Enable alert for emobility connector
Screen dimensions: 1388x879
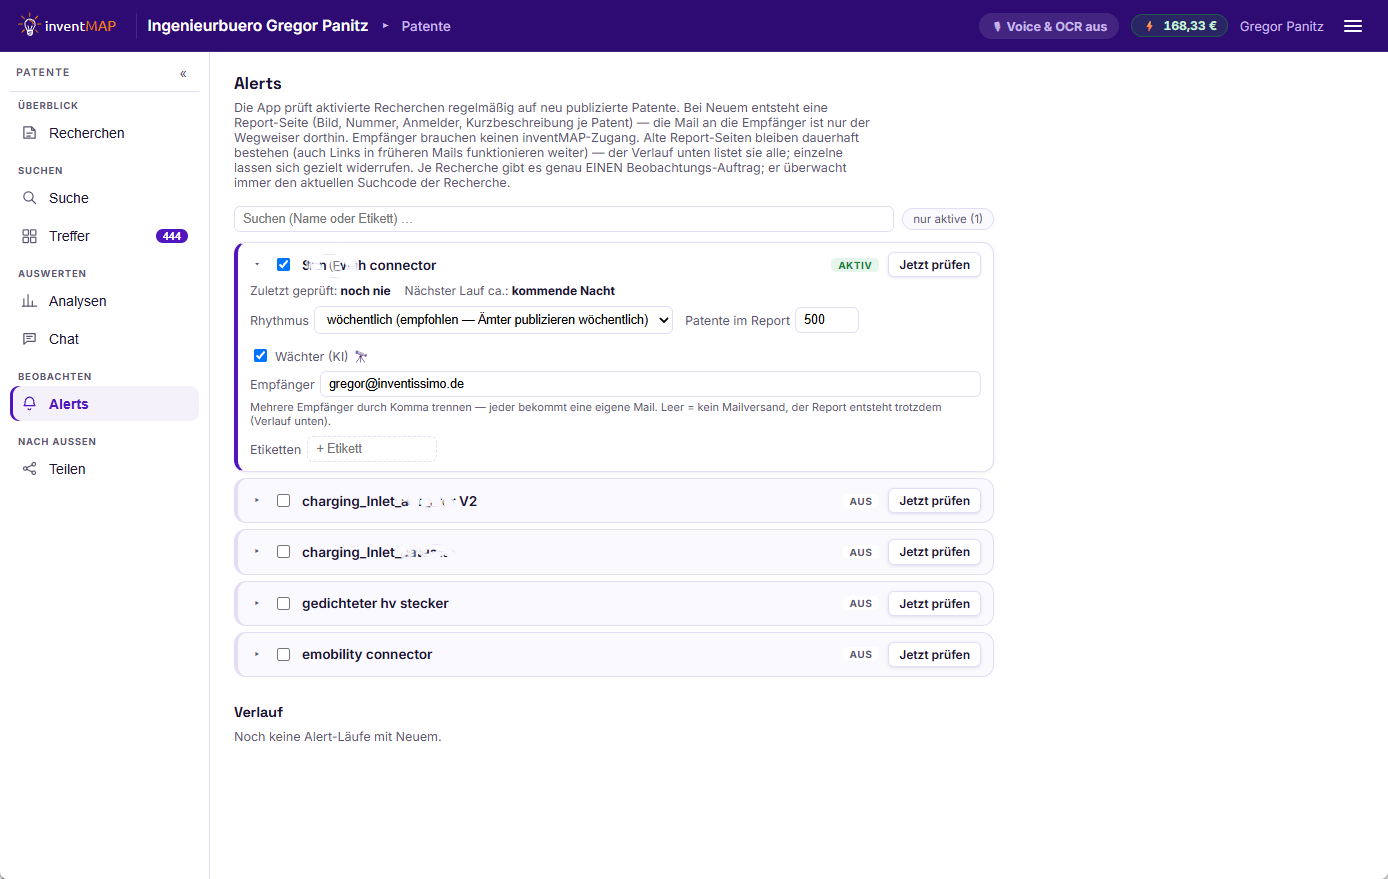point(283,654)
